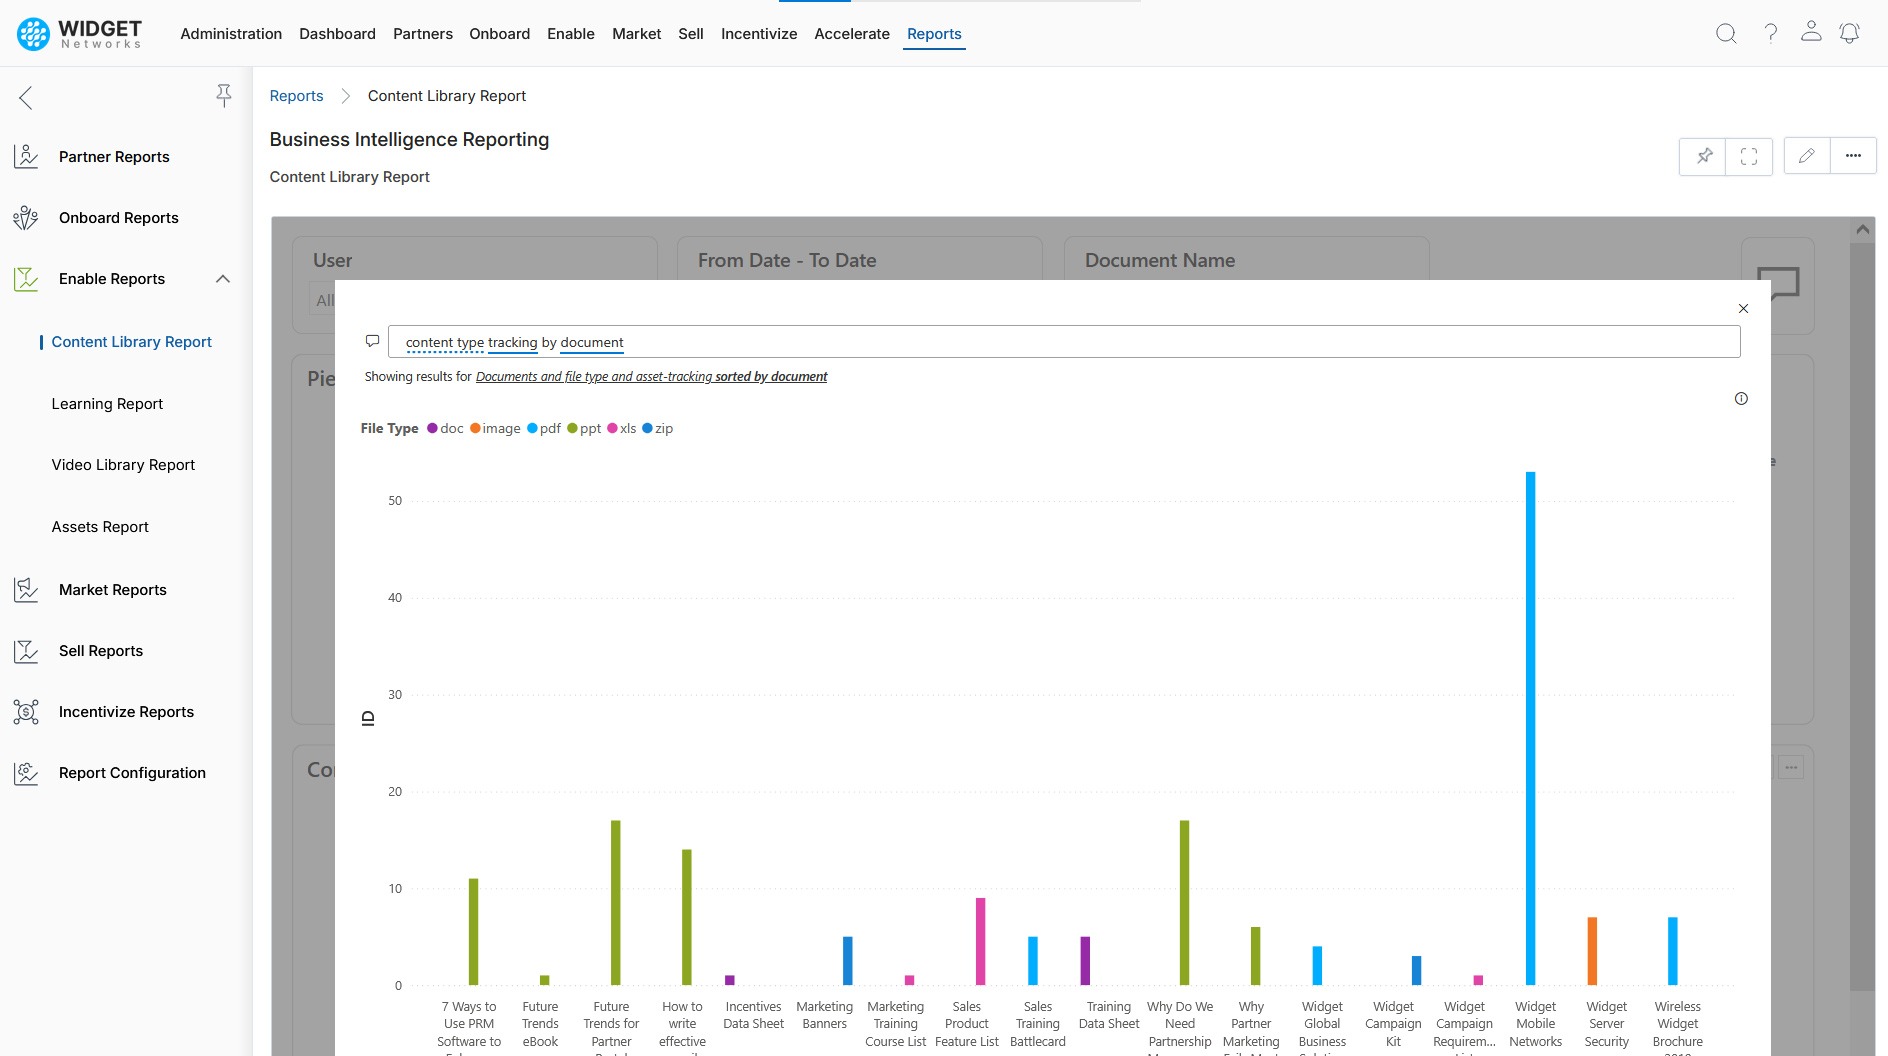This screenshot has height=1056, width=1888.
Task: Click the Market Reports icon
Action: [26, 590]
